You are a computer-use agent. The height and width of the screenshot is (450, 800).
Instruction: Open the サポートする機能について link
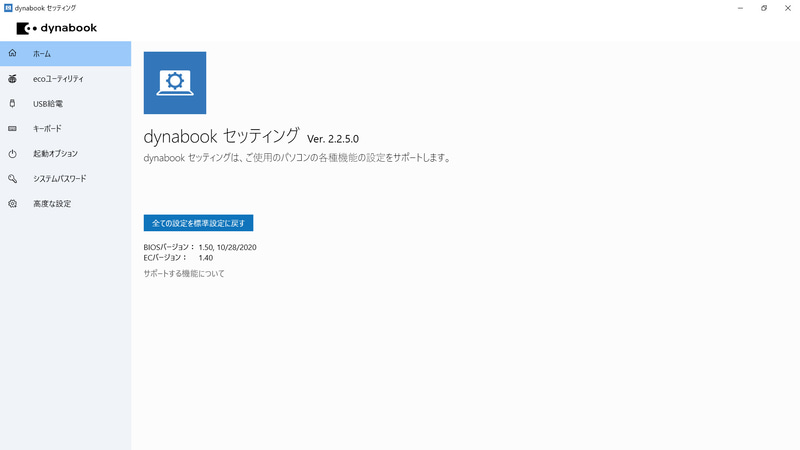184,273
